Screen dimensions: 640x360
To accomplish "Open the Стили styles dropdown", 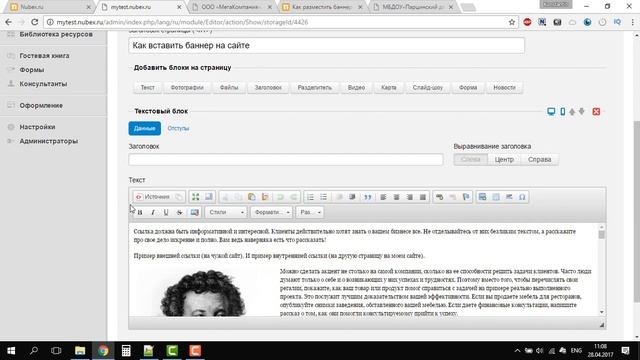I will pyautogui.click(x=226, y=212).
